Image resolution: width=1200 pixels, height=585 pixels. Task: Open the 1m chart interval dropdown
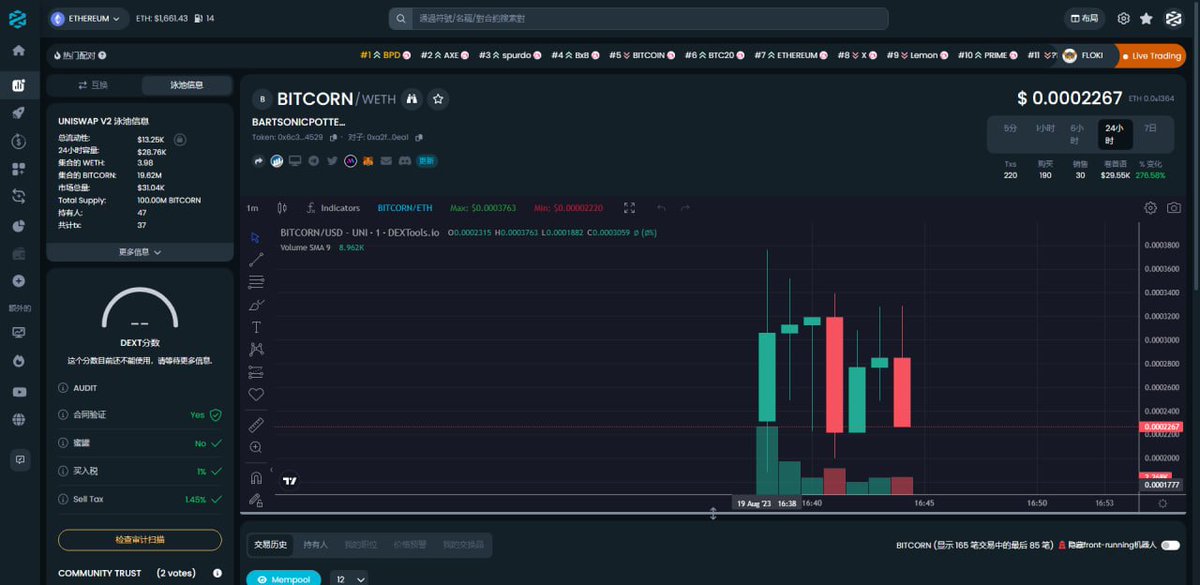point(252,208)
